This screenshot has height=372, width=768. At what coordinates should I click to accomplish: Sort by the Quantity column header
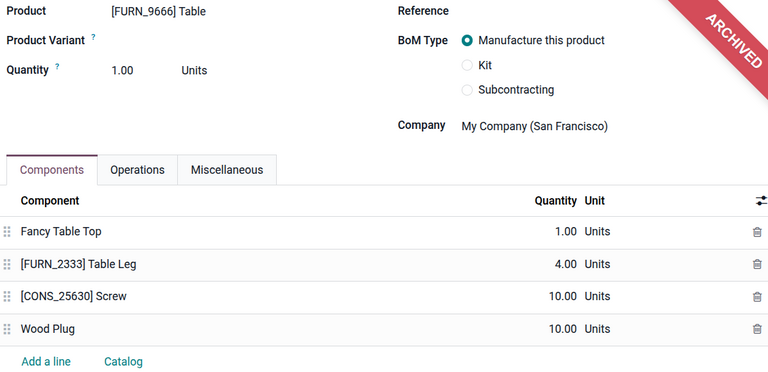555,201
